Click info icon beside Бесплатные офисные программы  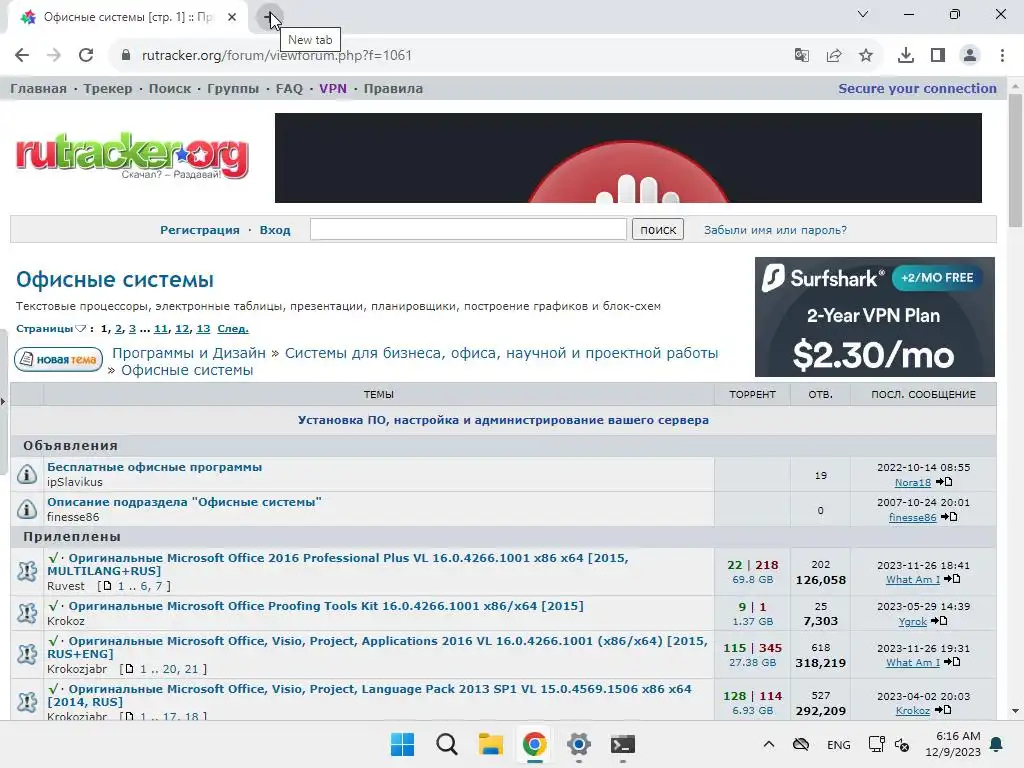(x=27, y=474)
